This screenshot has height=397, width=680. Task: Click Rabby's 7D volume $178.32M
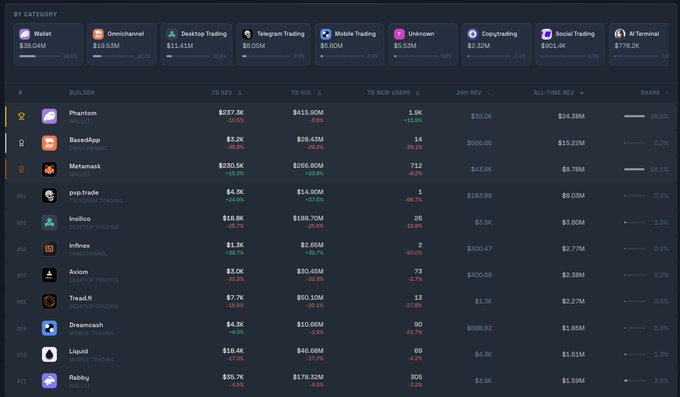(308, 377)
